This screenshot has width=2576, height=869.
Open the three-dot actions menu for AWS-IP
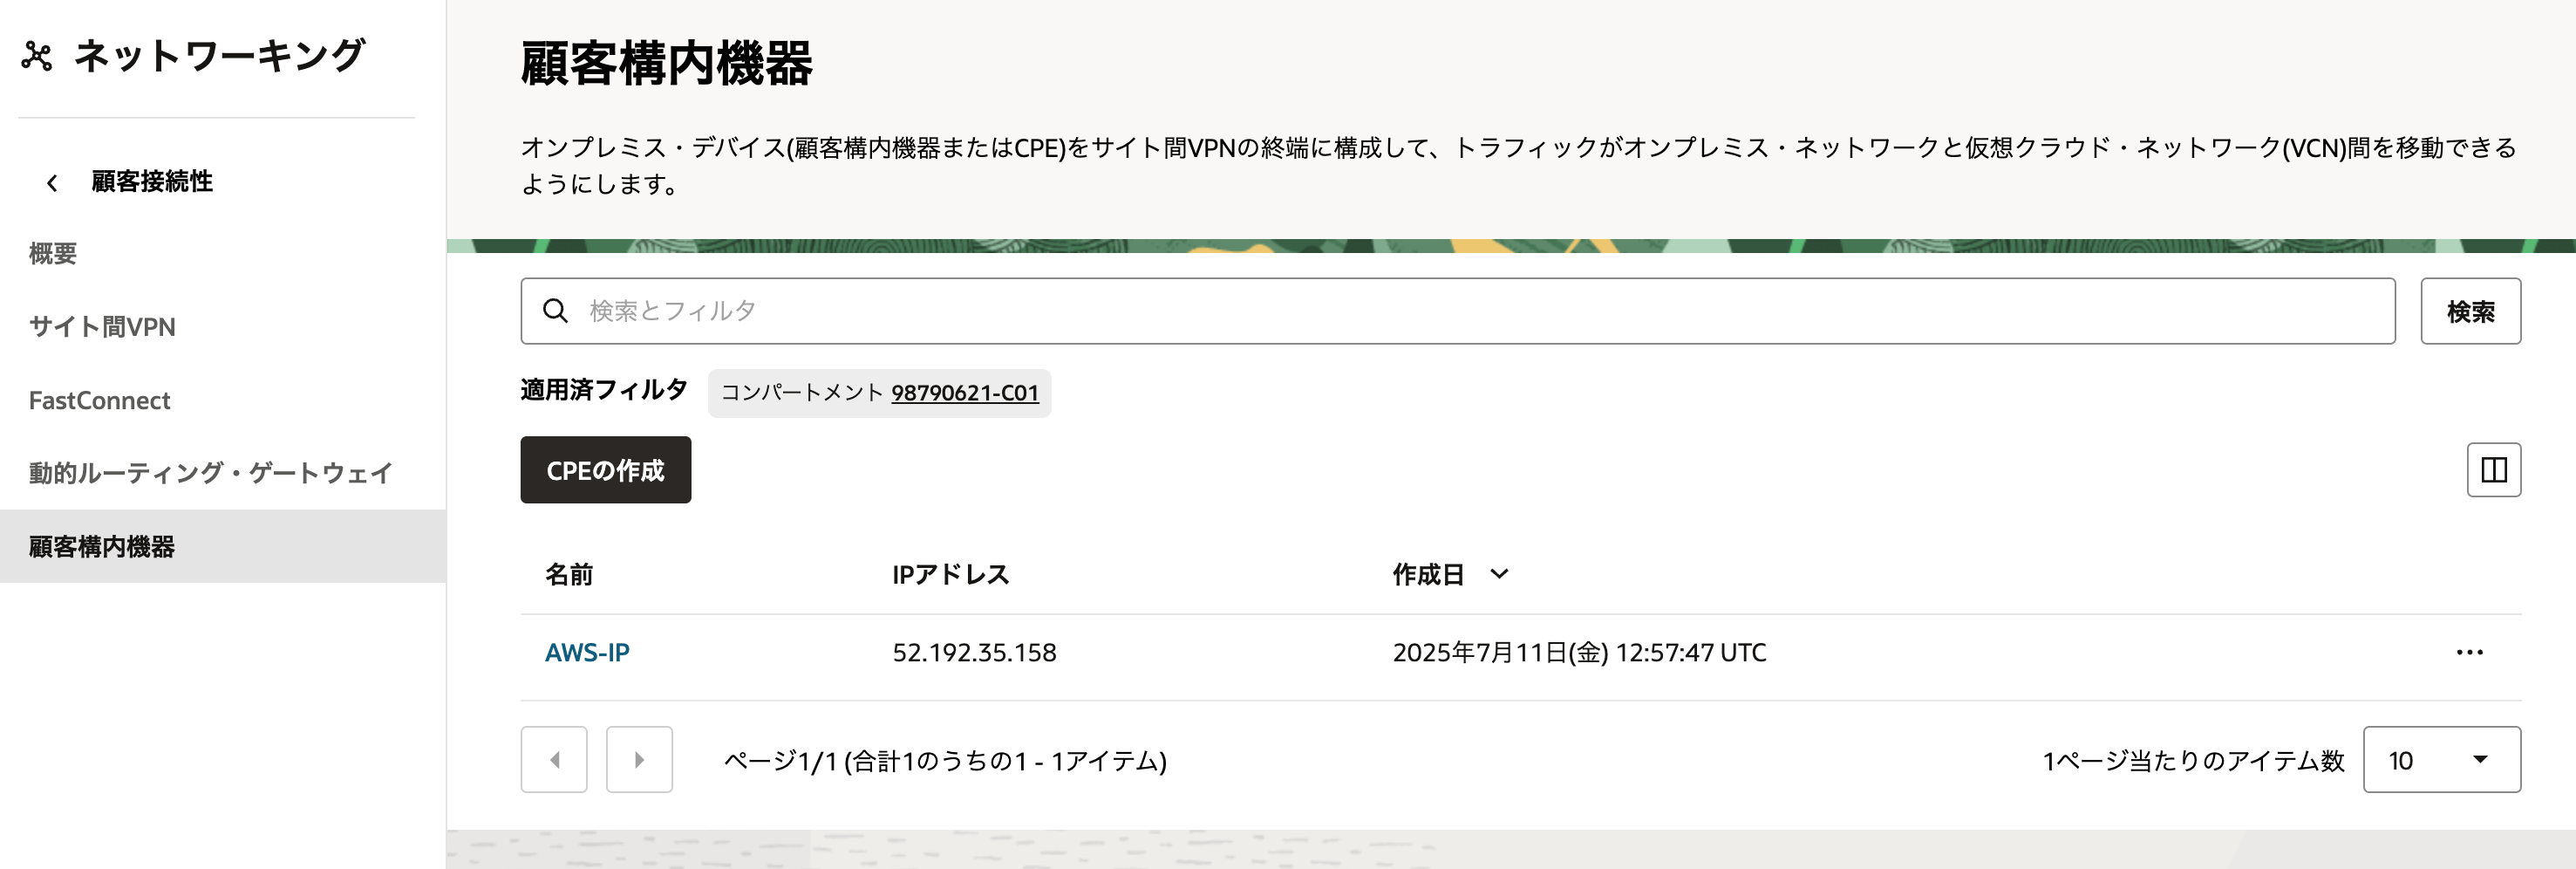tap(2469, 653)
